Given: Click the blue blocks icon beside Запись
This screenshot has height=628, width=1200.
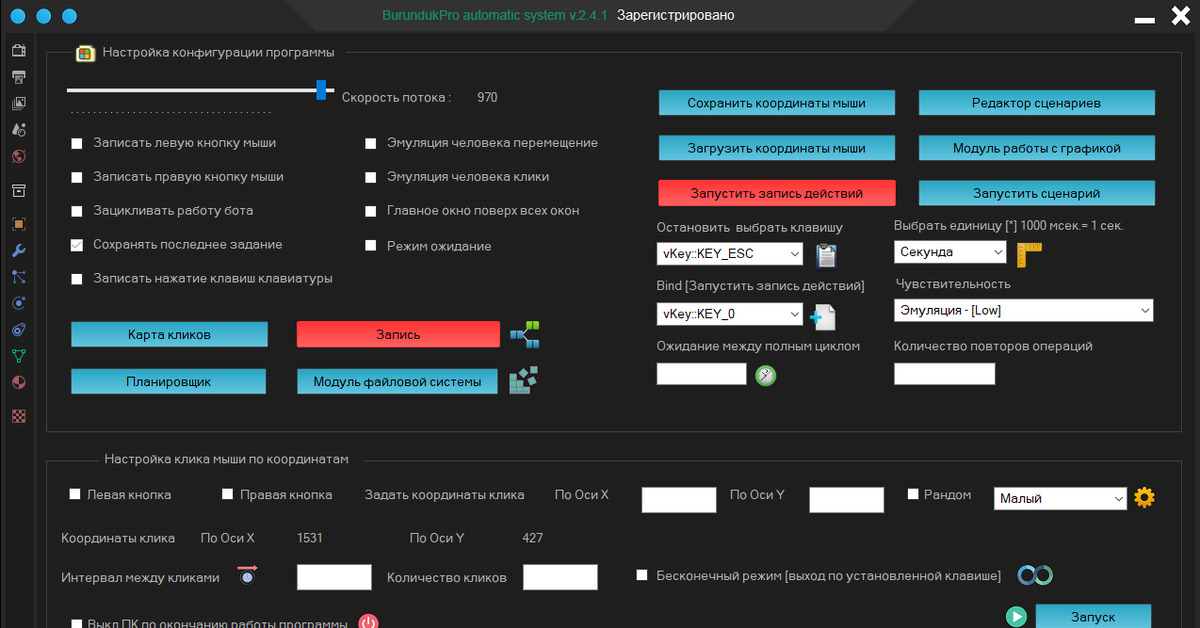Looking at the screenshot, I should pos(524,335).
